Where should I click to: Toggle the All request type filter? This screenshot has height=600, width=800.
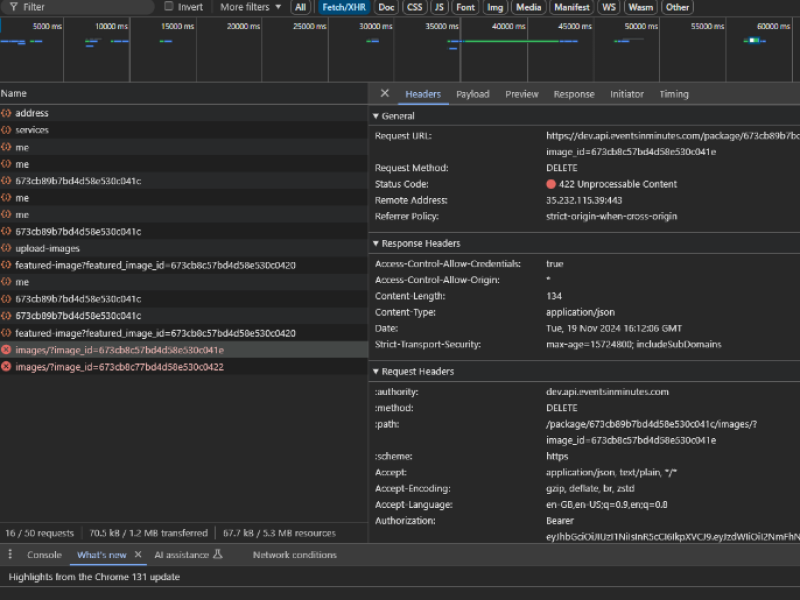click(x=300, y=7)
